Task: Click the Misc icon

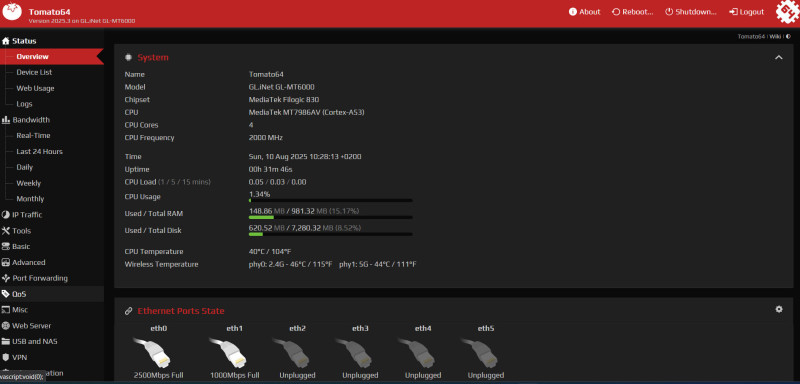Action: [x=6, y=310]
